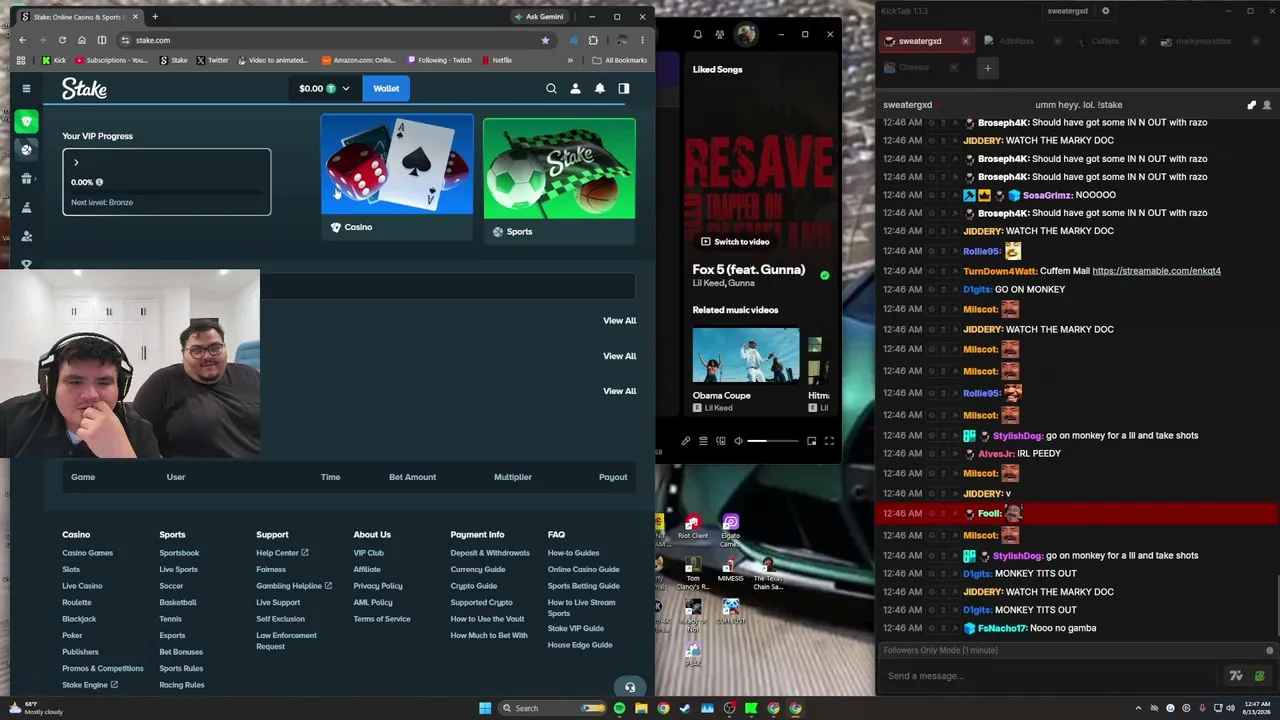1280x720 pixels.
Task: Click the Windows Start button
Action: 485,708
